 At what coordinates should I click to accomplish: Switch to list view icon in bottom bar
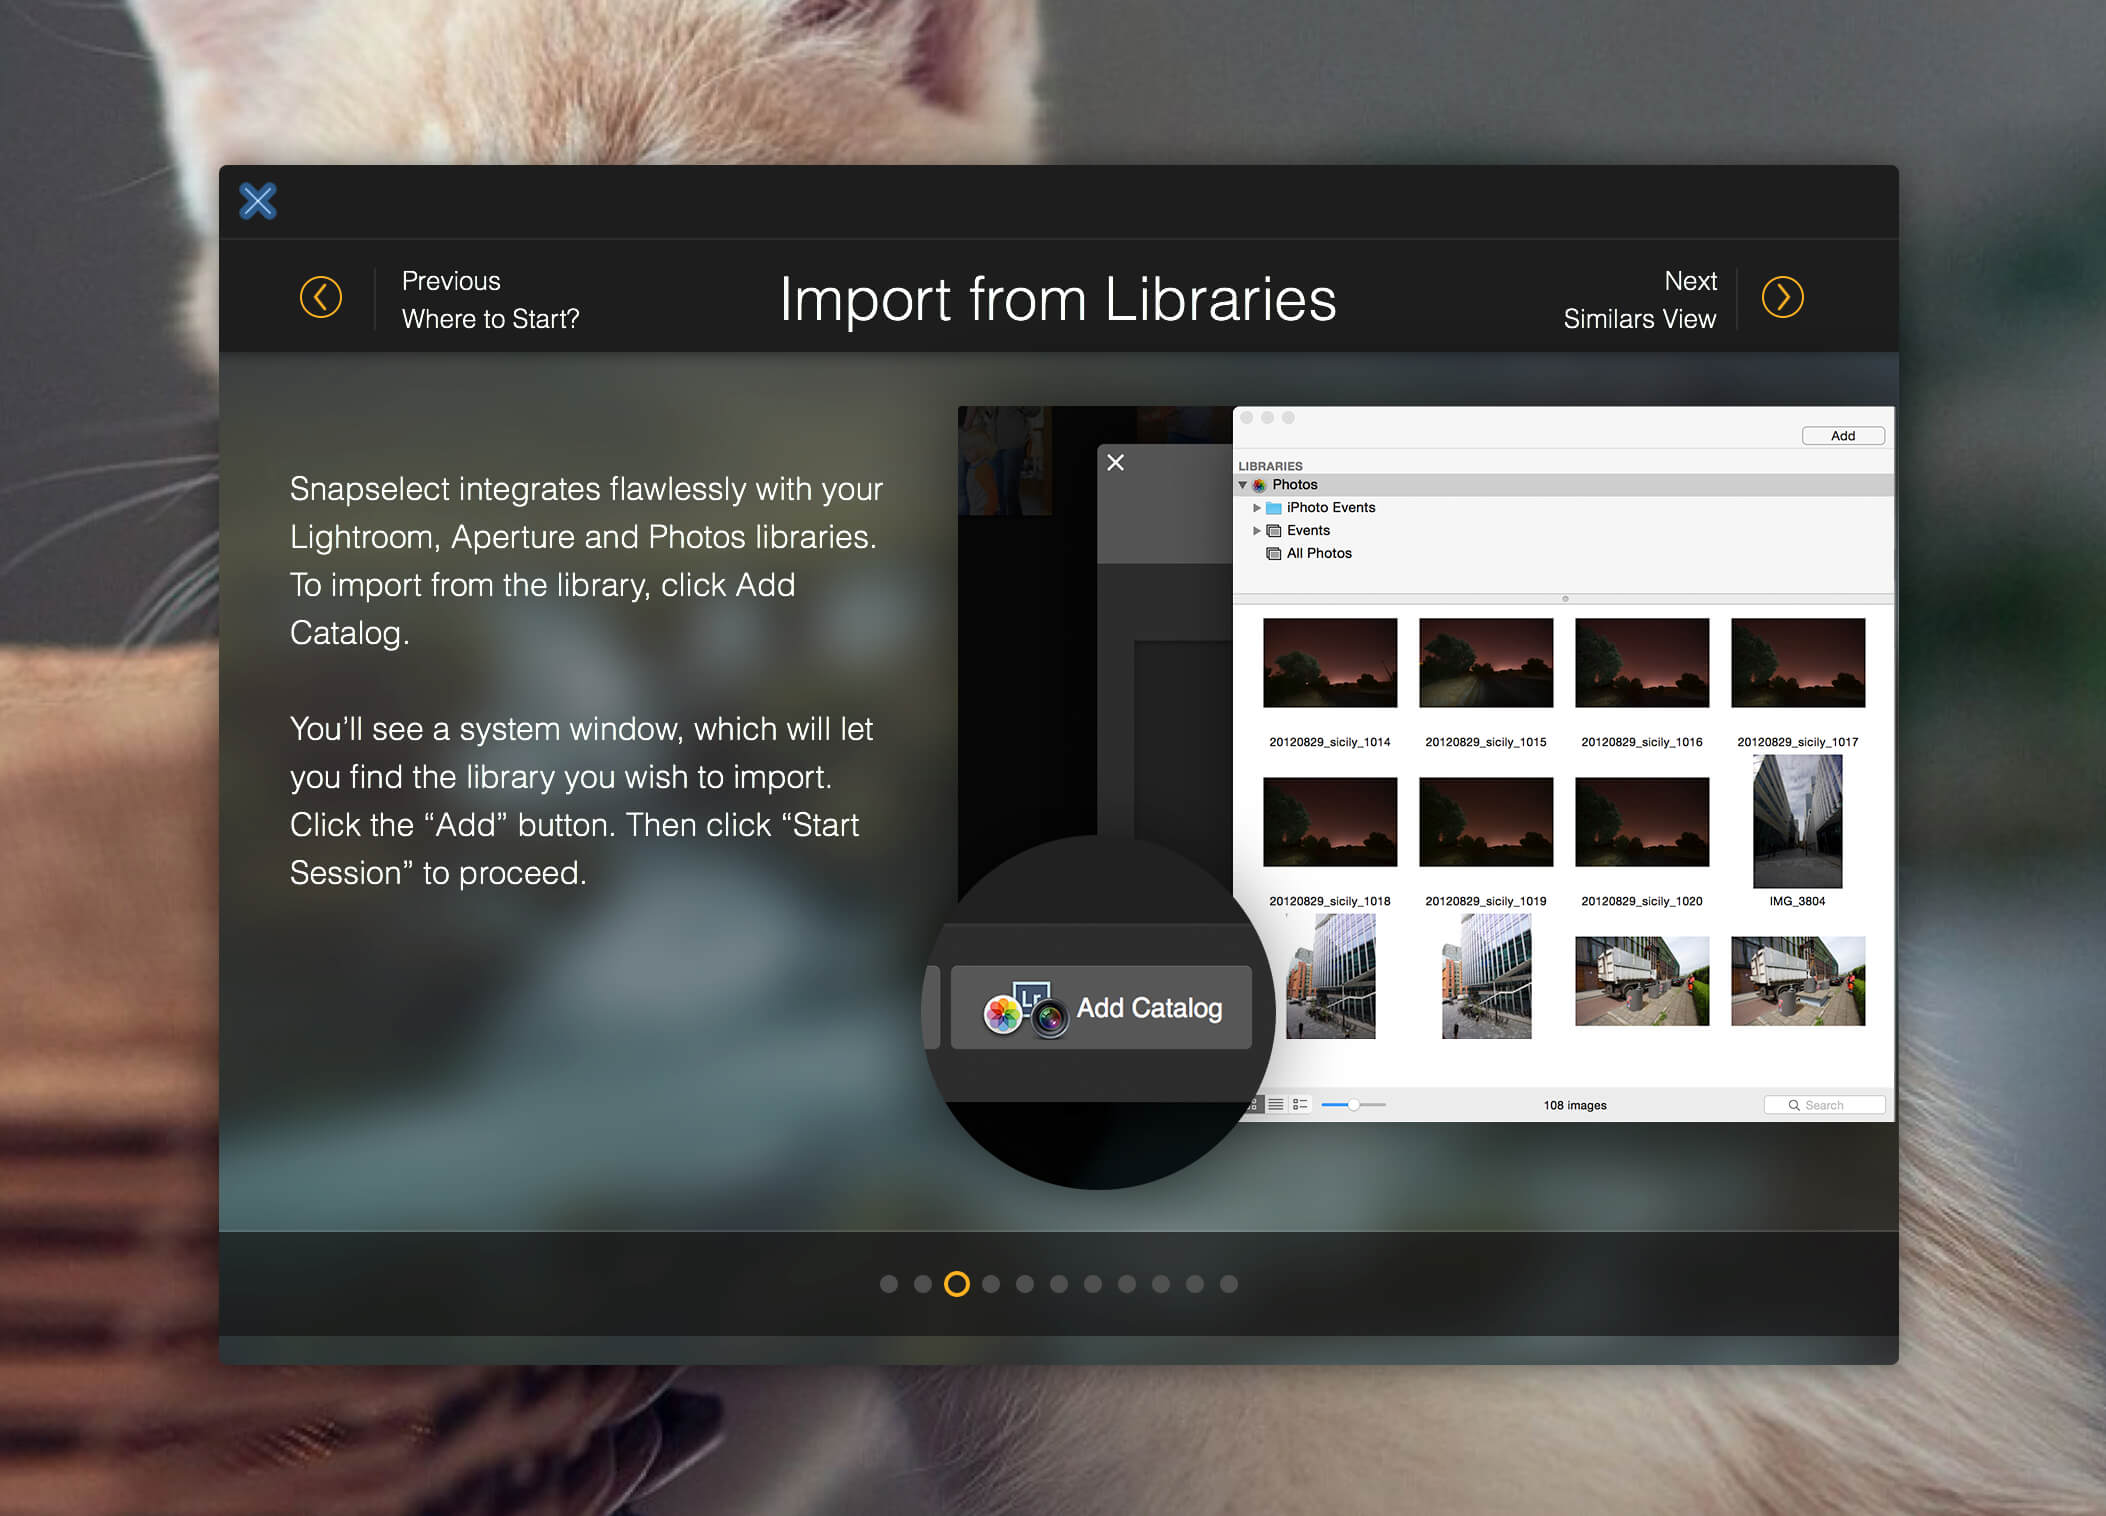point(1276,1105)
